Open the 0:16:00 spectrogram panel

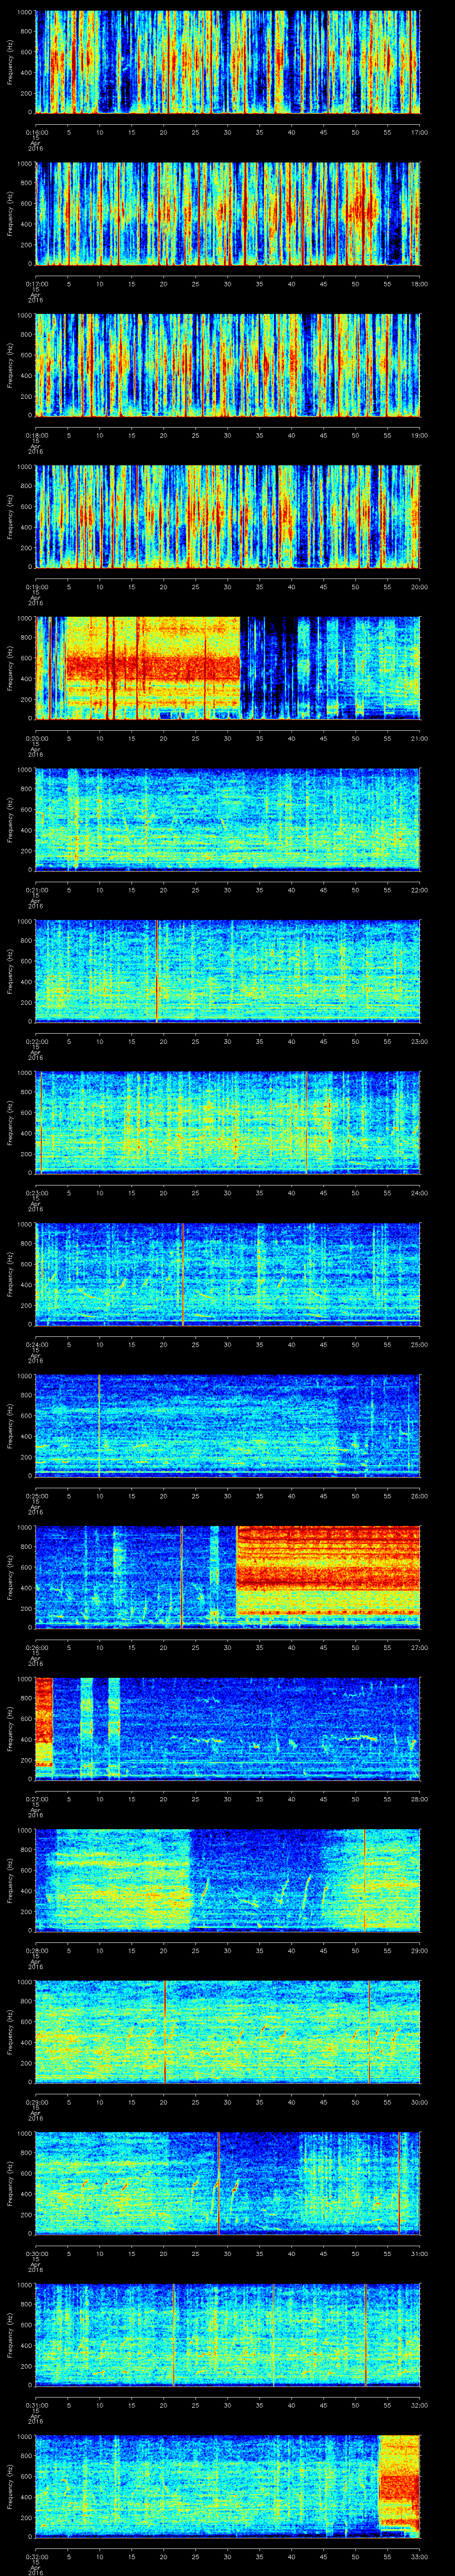228,62
